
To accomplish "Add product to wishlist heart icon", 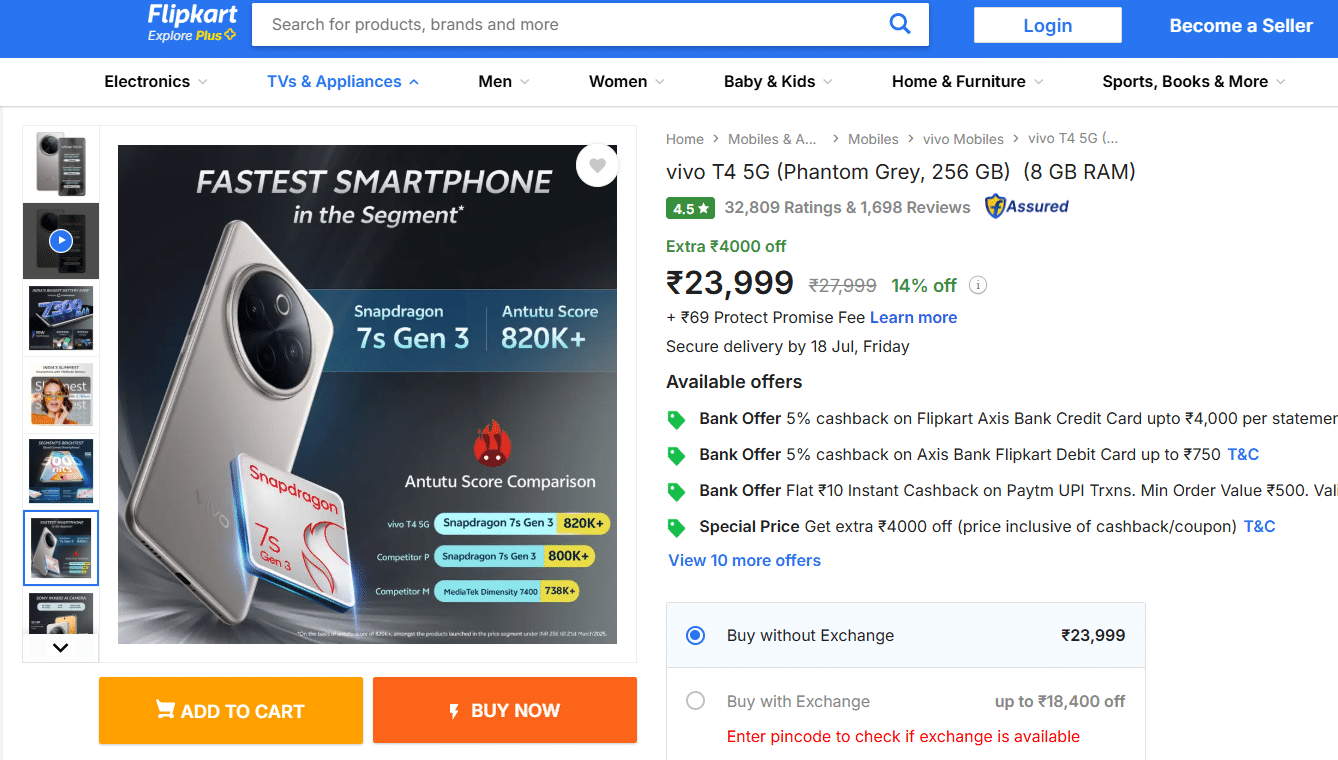I will (x=597, y=166).
